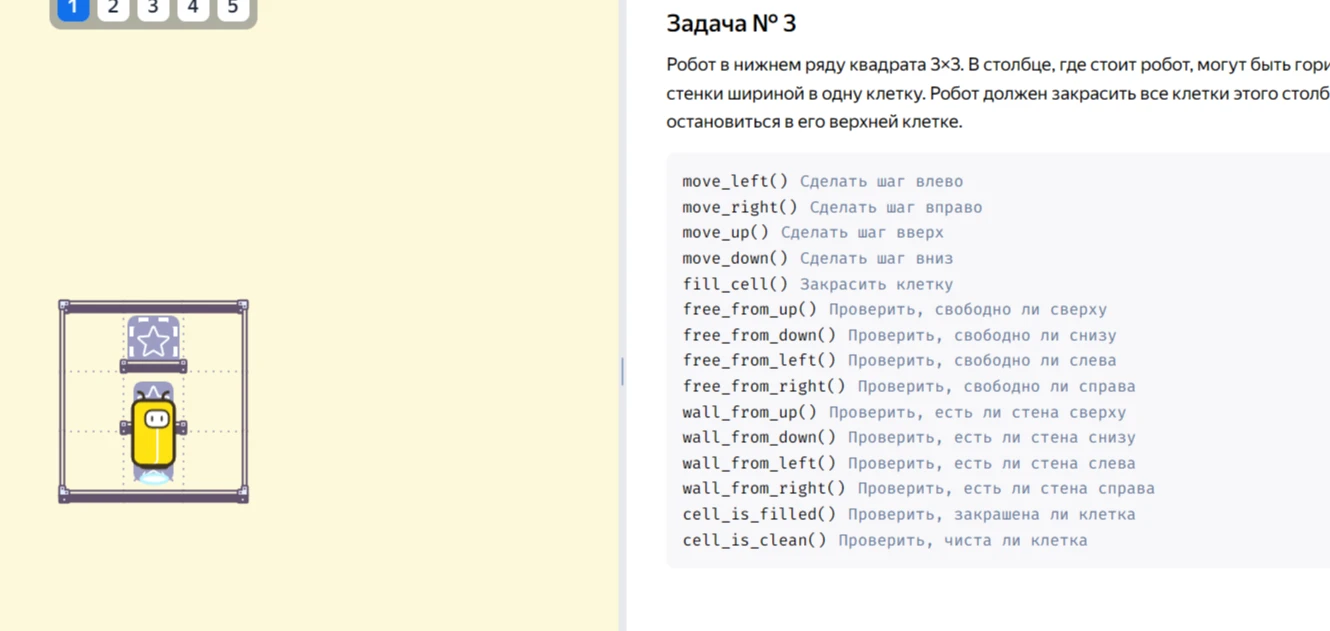1330x631 pixels.
Task: Click 'Проверить, закрашена ли клетка'
Action: (992, 514)
